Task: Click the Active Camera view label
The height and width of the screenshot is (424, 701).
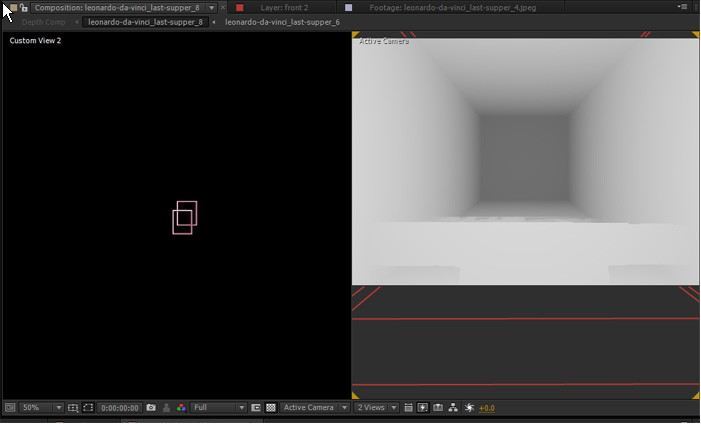Action: tap(384, 41)
